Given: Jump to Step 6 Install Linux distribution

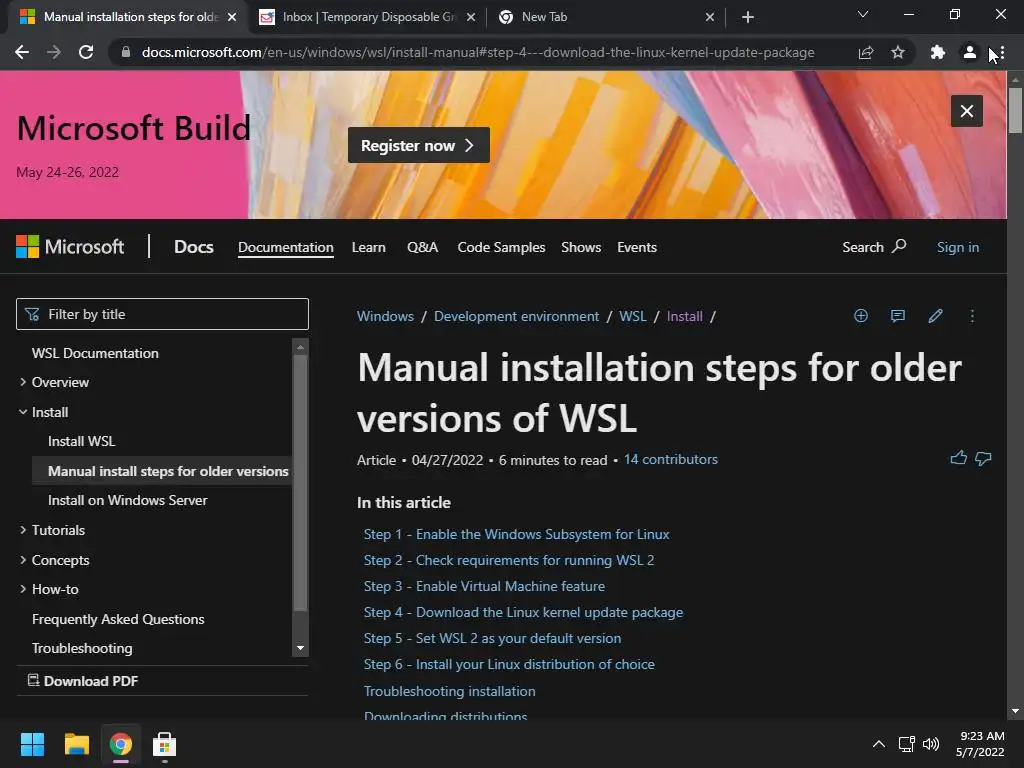Looking at the screenshot, I should (509, 664).
